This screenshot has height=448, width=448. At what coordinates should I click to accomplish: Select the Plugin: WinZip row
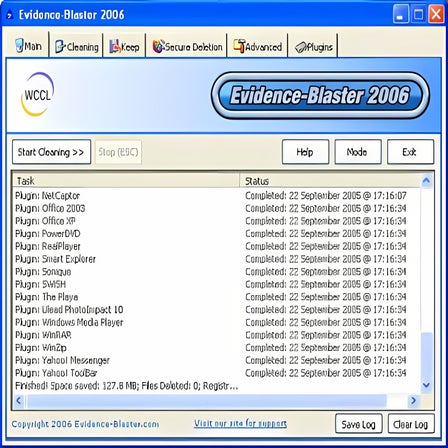click(216, 348)
